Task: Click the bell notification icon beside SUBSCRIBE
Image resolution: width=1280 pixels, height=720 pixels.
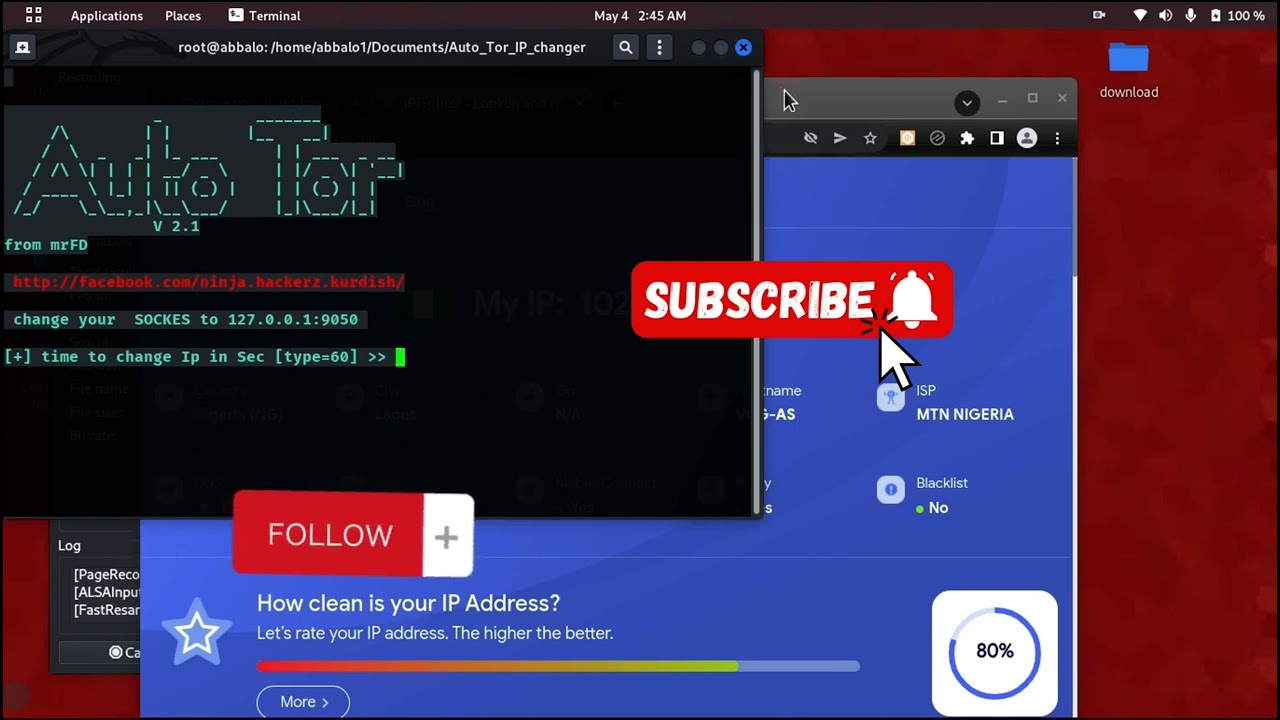Action: [913, 299]
